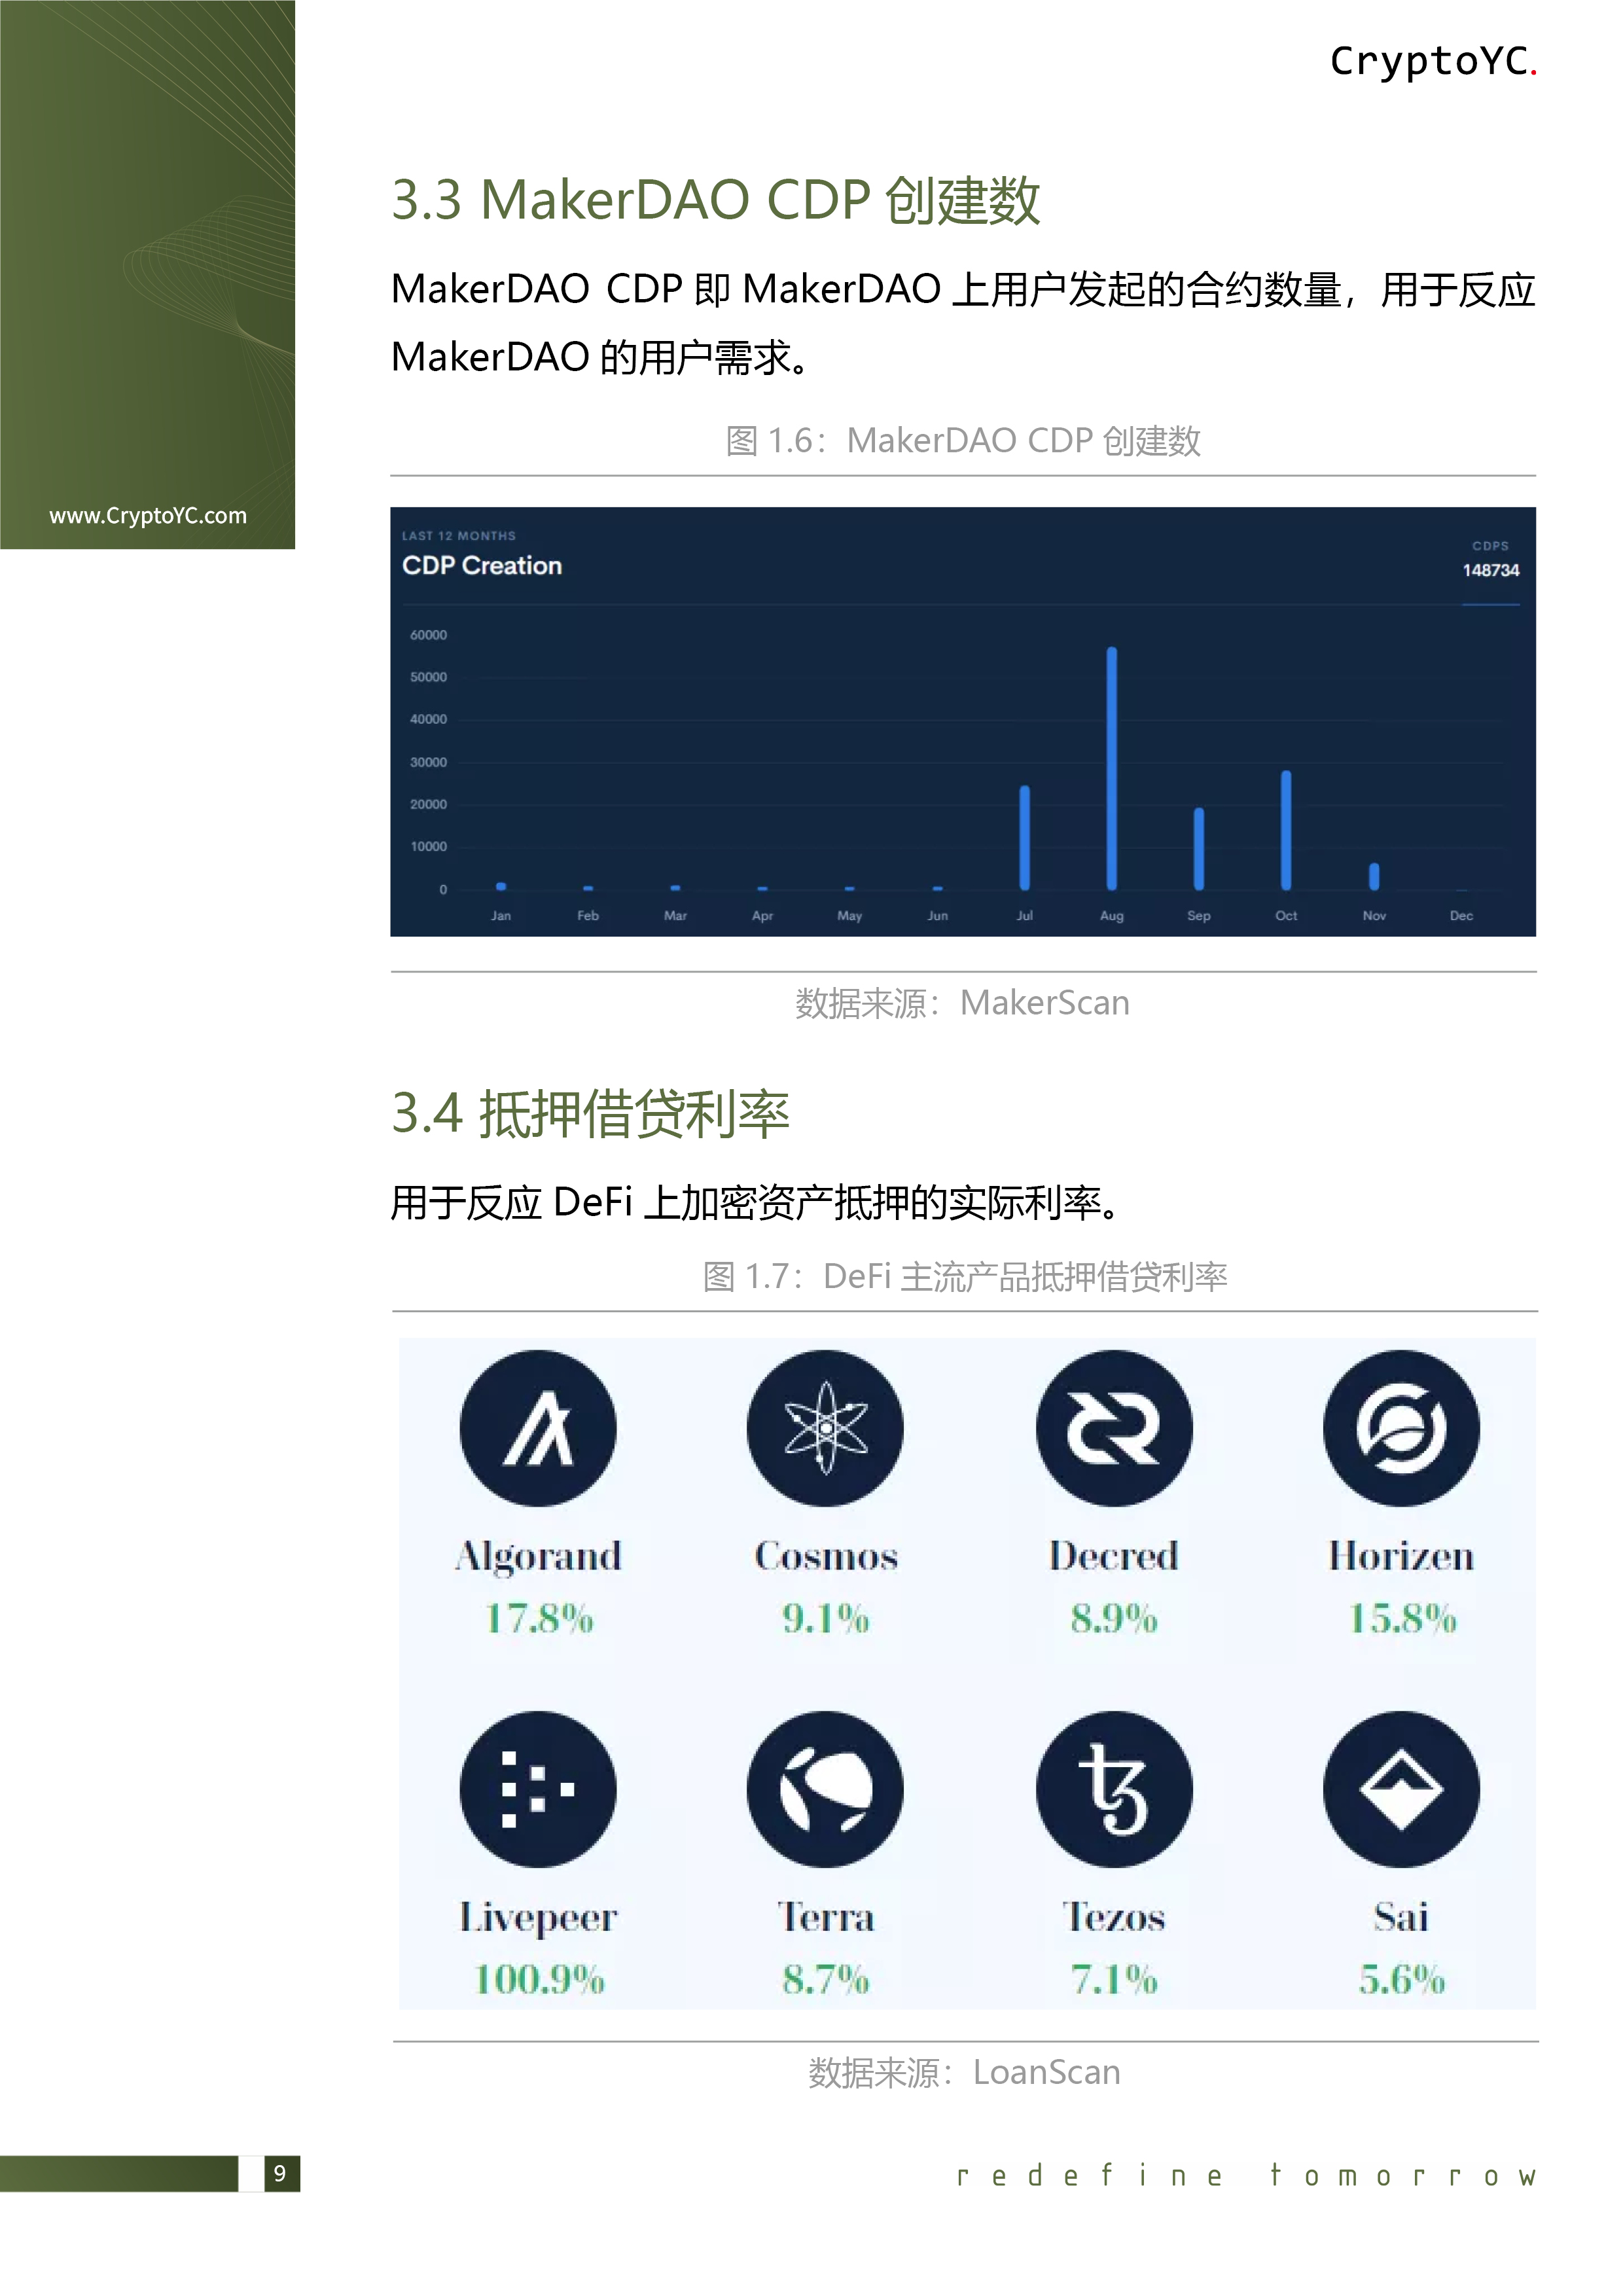Click the Terra 8.7% rate value

826,1979
